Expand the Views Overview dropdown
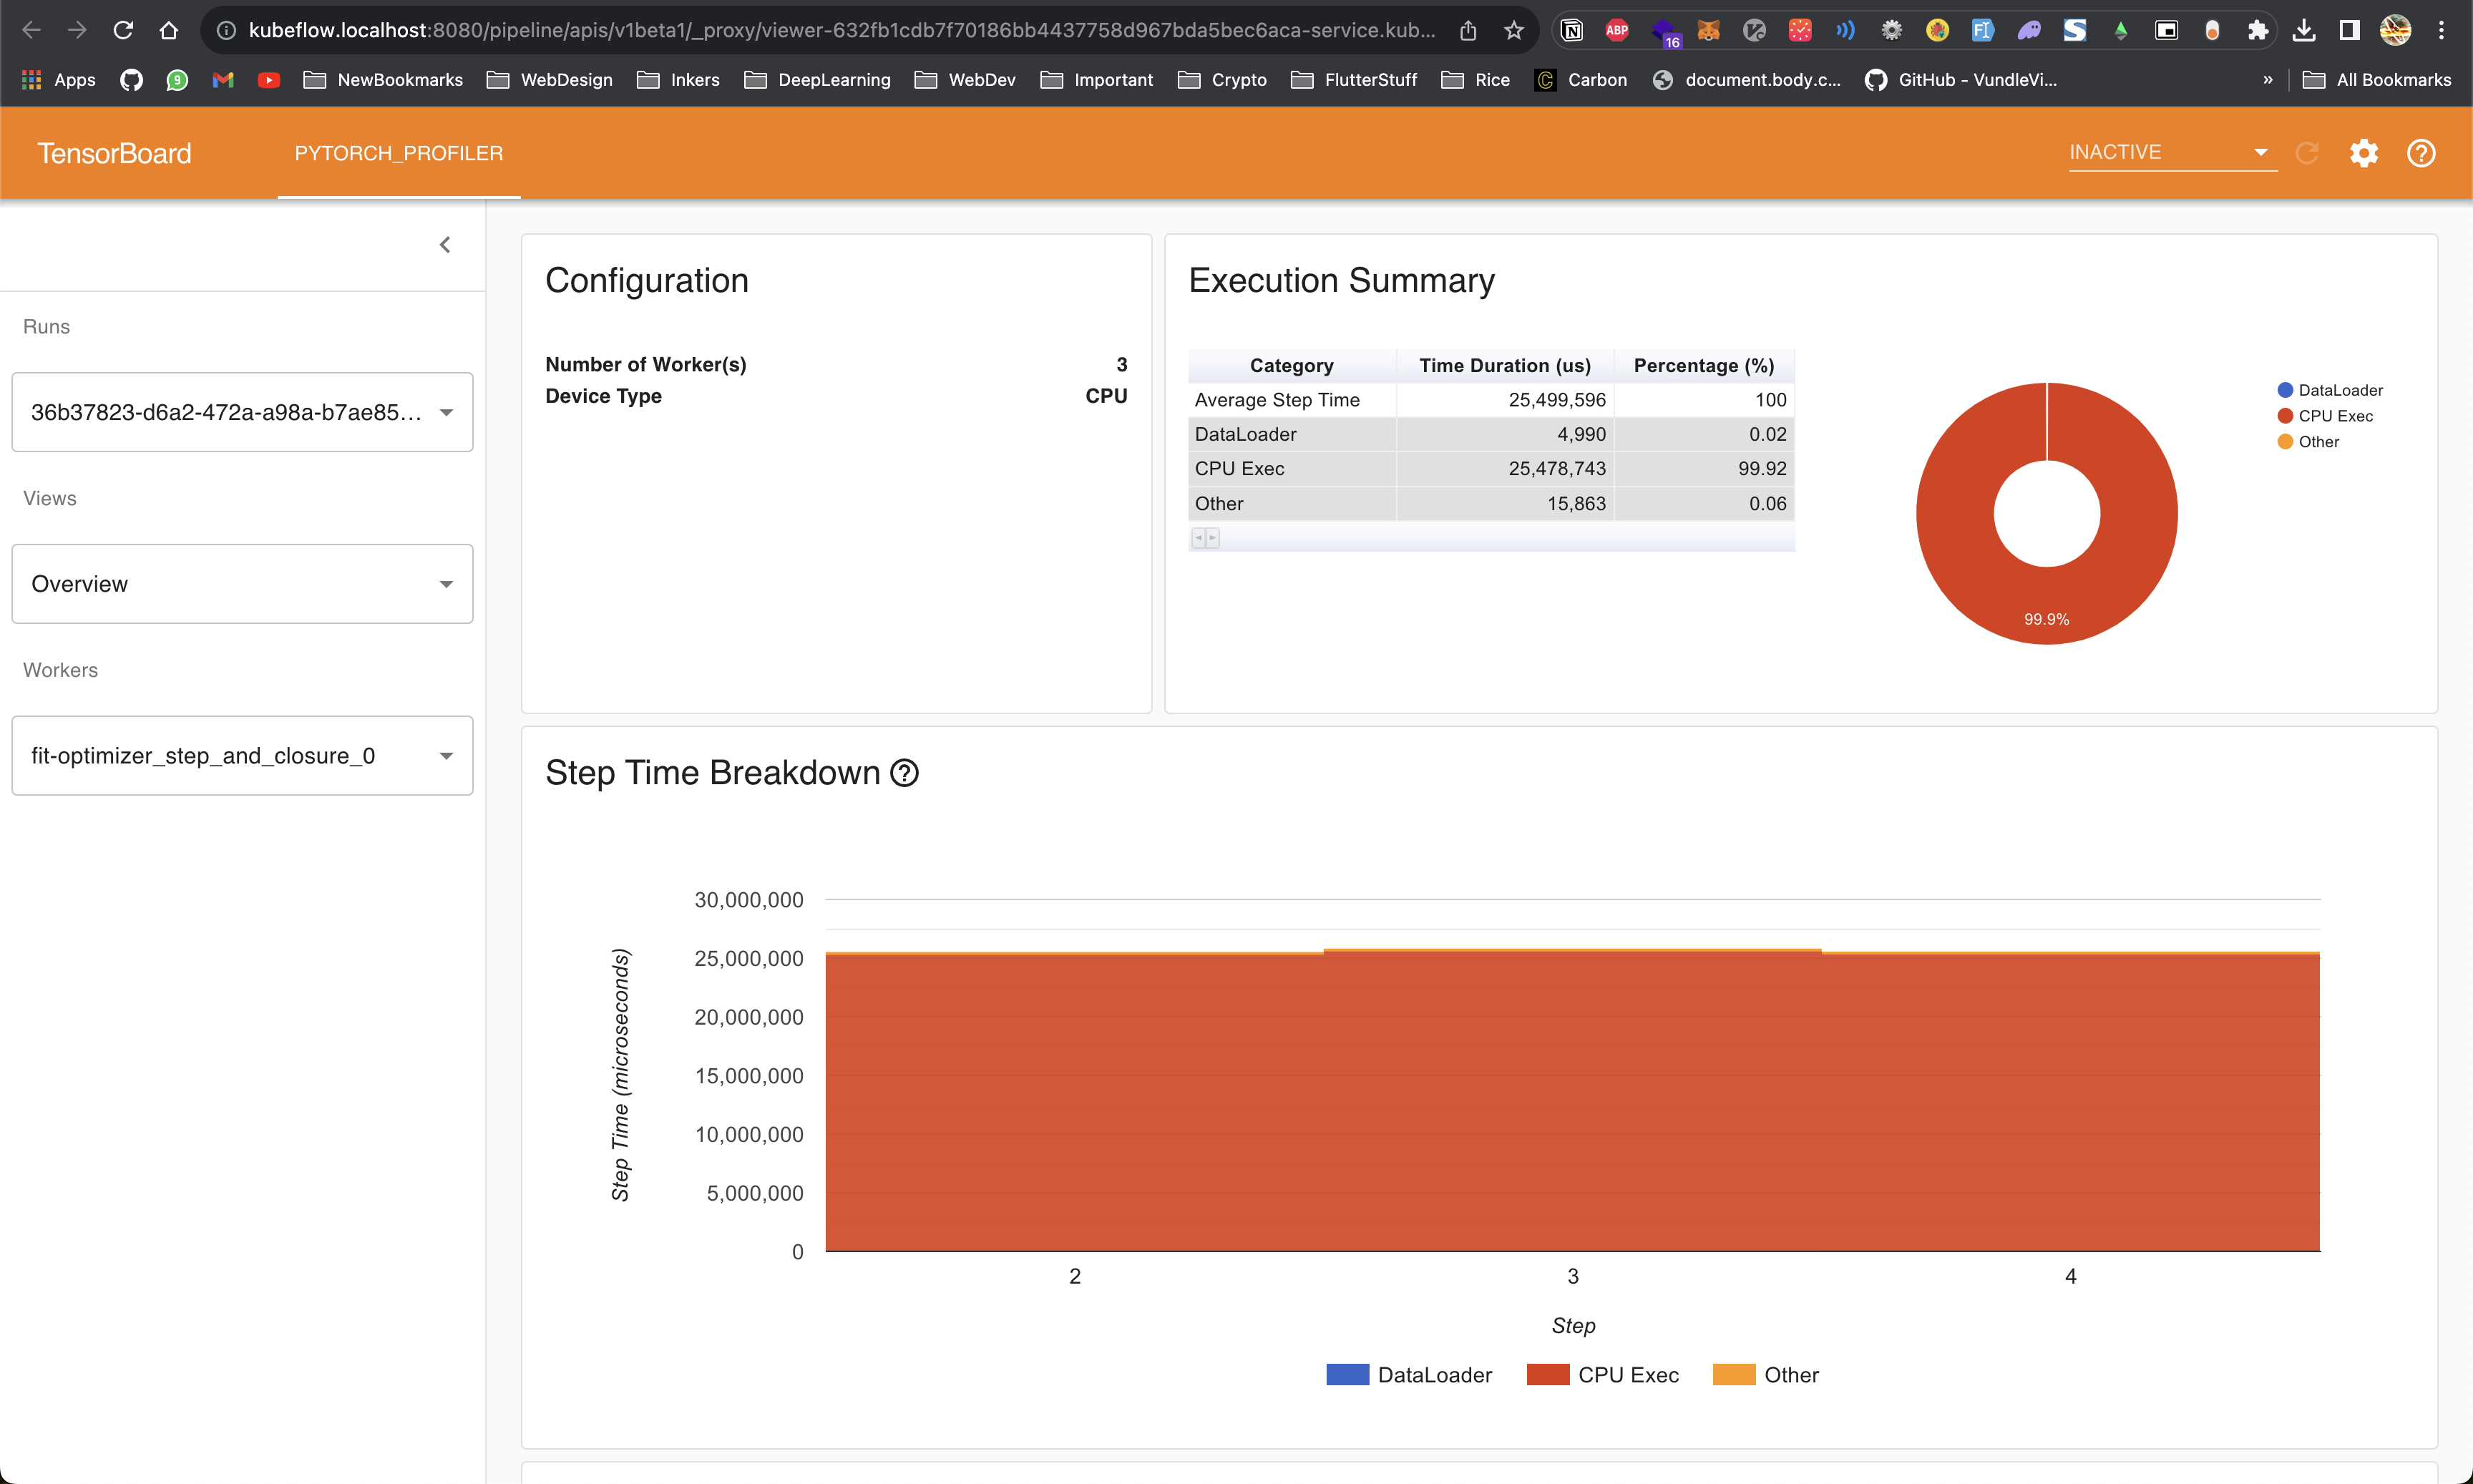 click(x=242, y=584)
